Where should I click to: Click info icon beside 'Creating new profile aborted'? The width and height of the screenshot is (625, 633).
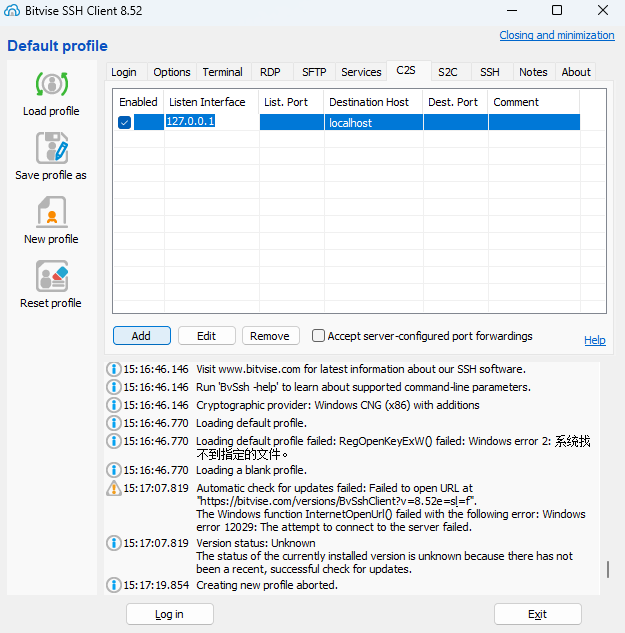pyautogui.click(x=113, y=585)
